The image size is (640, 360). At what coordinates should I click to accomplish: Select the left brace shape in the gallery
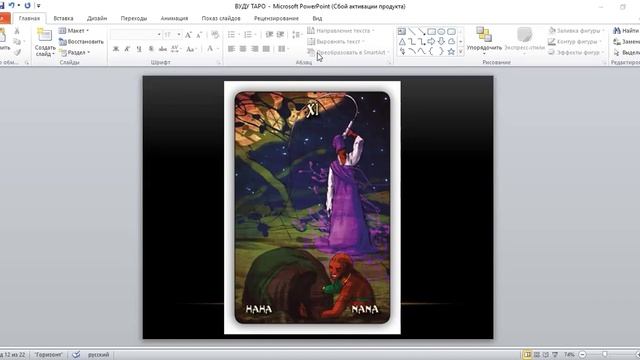431,51
